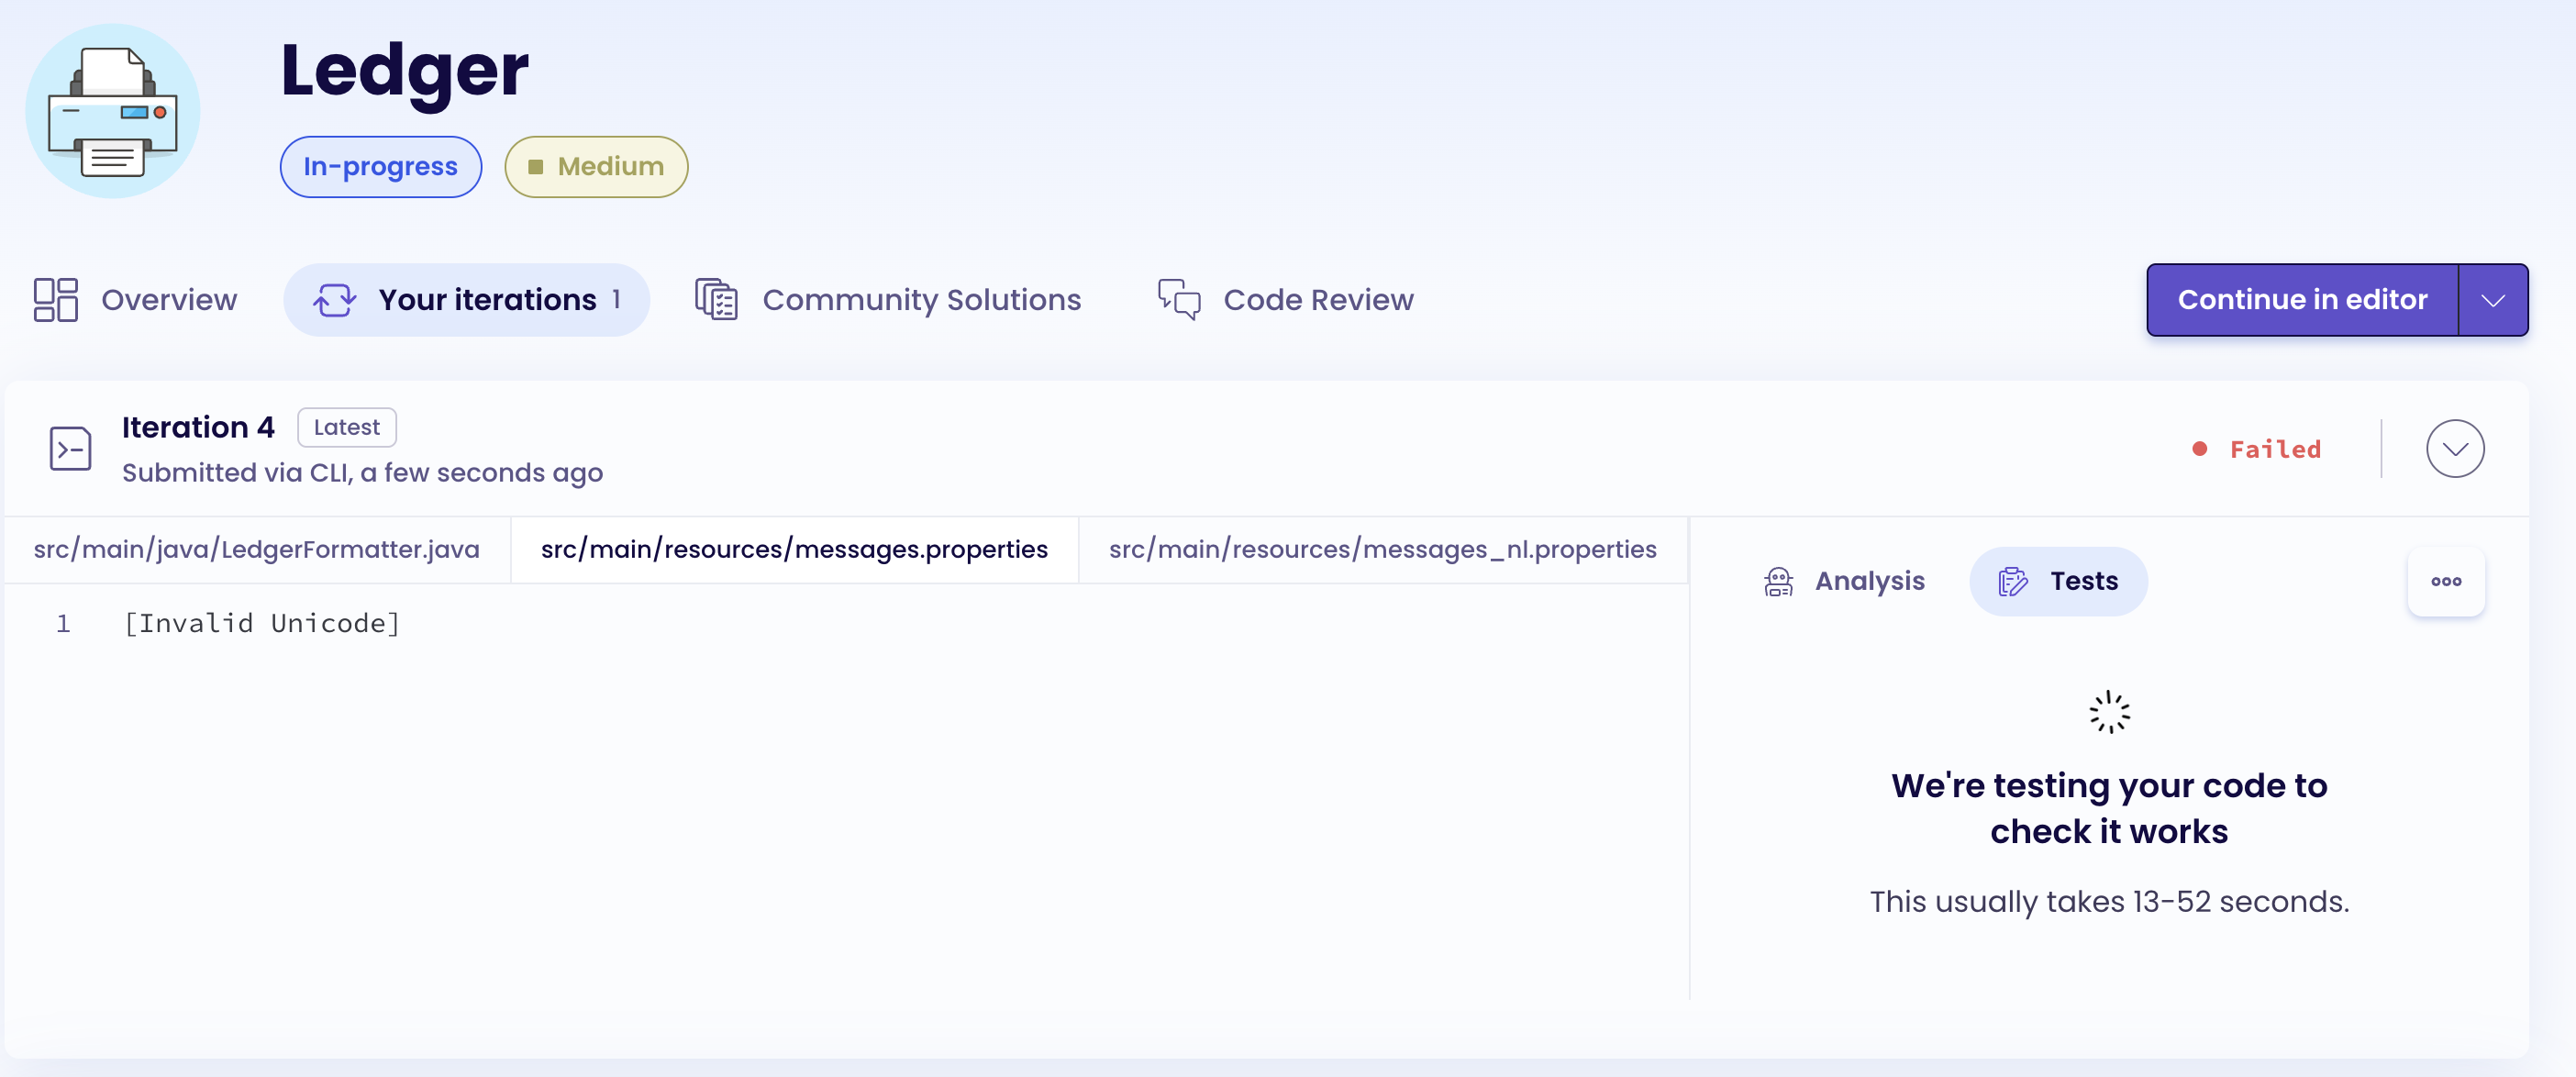This screenshot has height=1077, width=2576.
Task: Click the Medium difficulty badge
Action: [596, 167]
